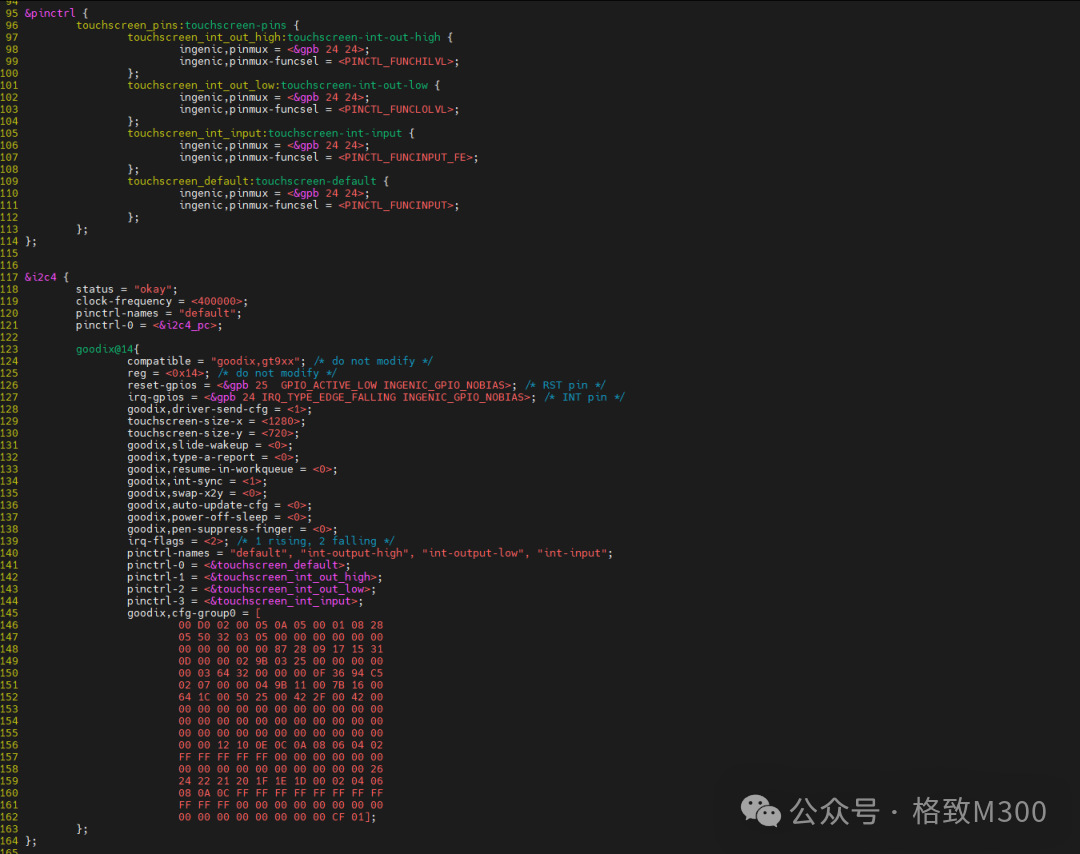The height and width of the screenshot is (854, 1080).
Task: Click 'touchscreen_int_input' node label on line 105
Action: [x=195, y=133]
